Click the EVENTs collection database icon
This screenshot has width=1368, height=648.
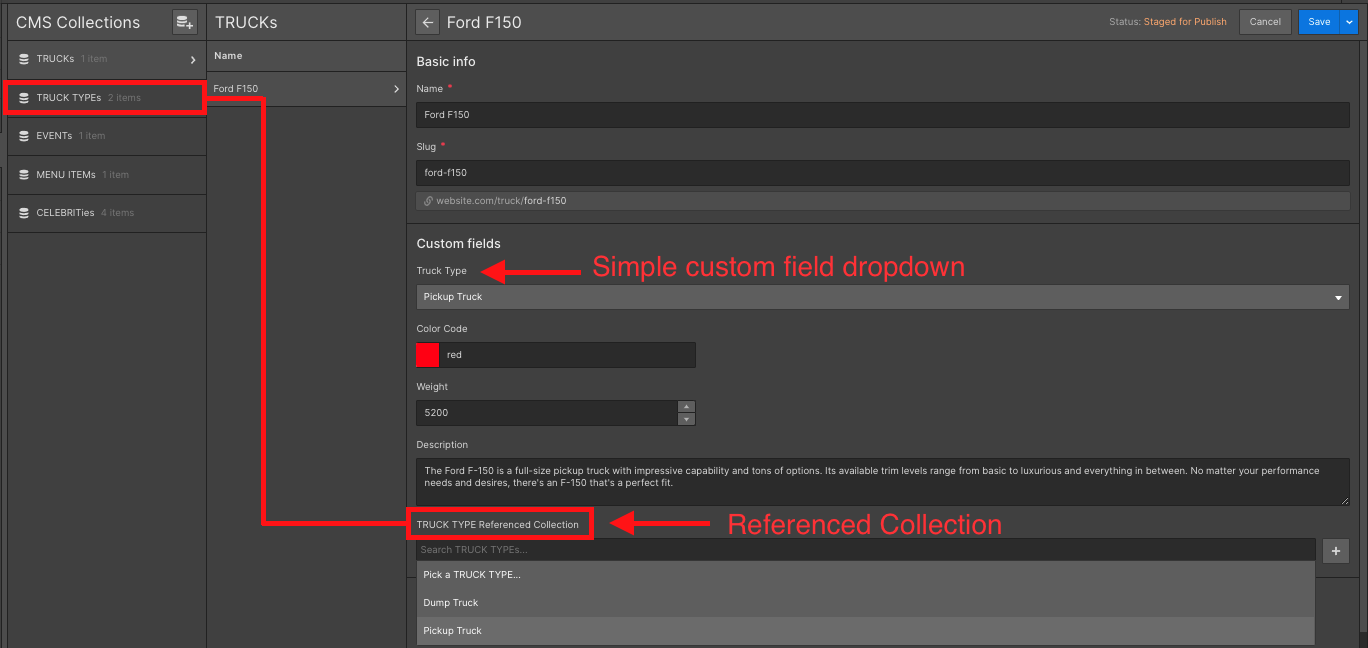click(24, 136)
